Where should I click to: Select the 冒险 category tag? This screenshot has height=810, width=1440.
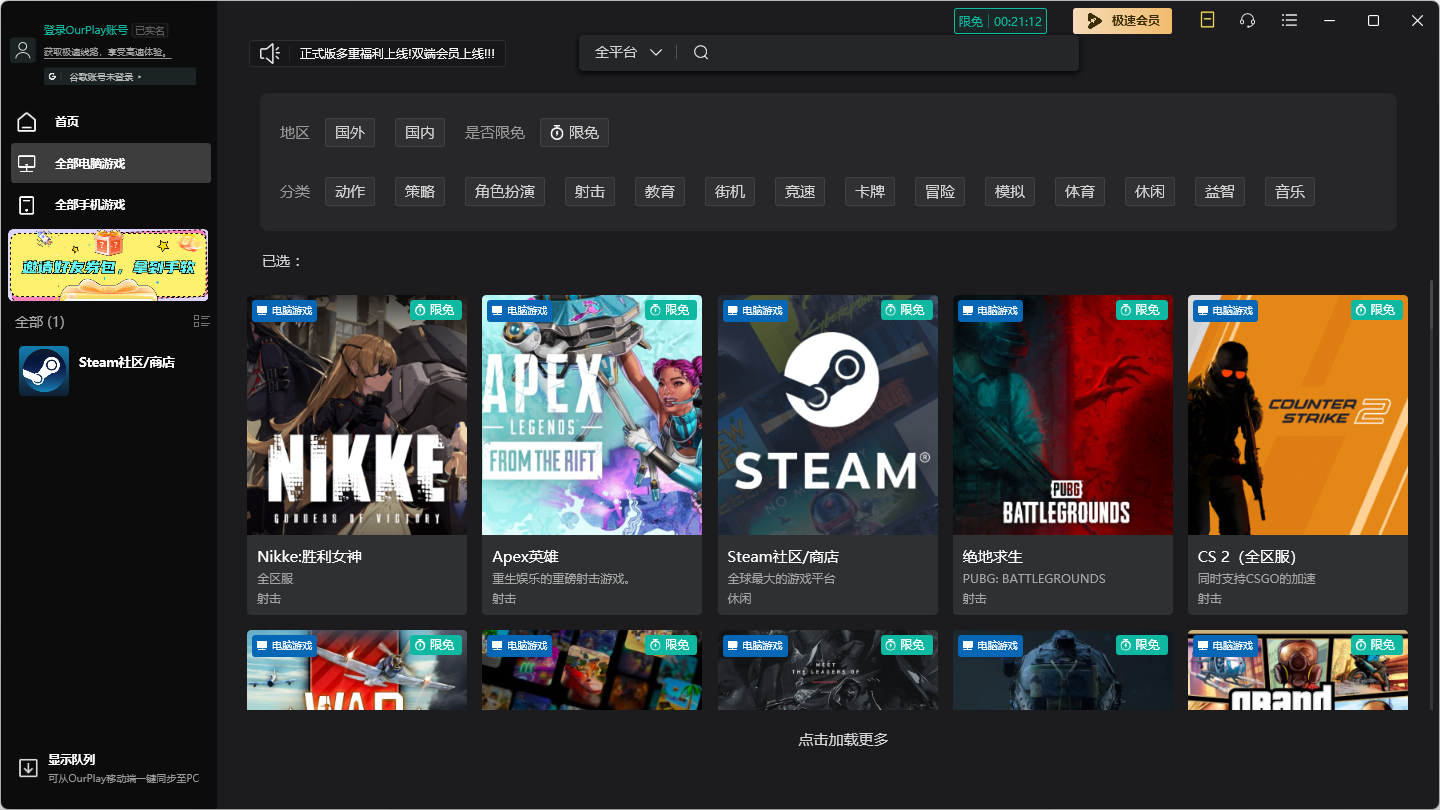940,192
